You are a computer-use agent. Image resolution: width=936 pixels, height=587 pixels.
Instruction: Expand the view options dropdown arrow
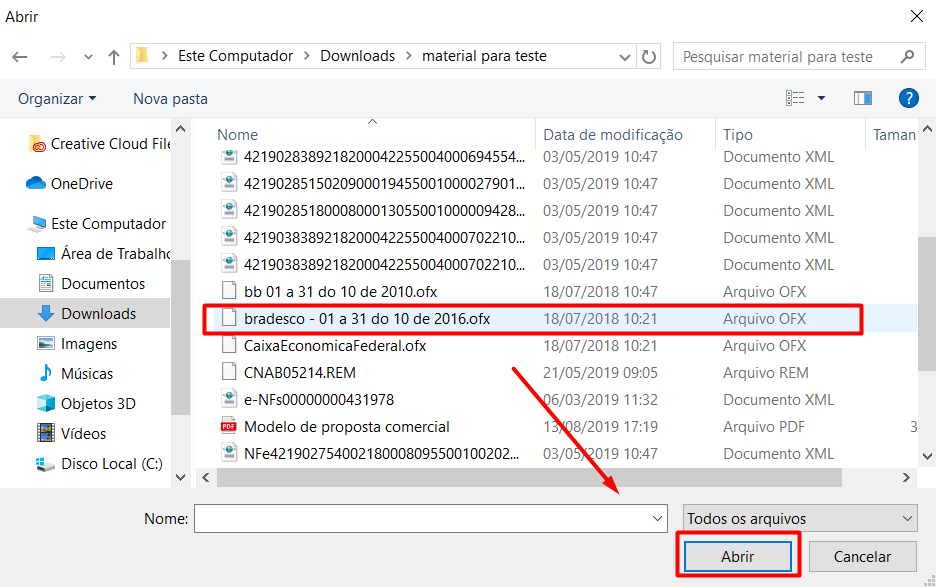(822, 98)
